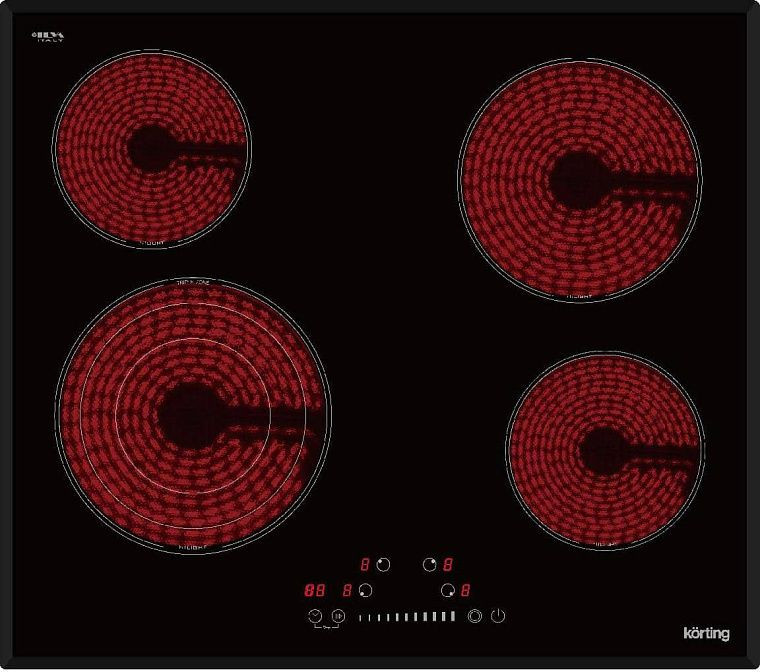Viewport: 760px width, 672px height.
Task: Tap the rear-right zone heat level display
Action: 449,564
